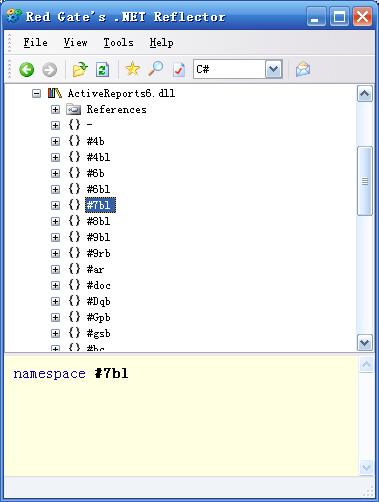Open the Tools menu
The height and width of the screenshot is (502, 379).
(118, 43)
